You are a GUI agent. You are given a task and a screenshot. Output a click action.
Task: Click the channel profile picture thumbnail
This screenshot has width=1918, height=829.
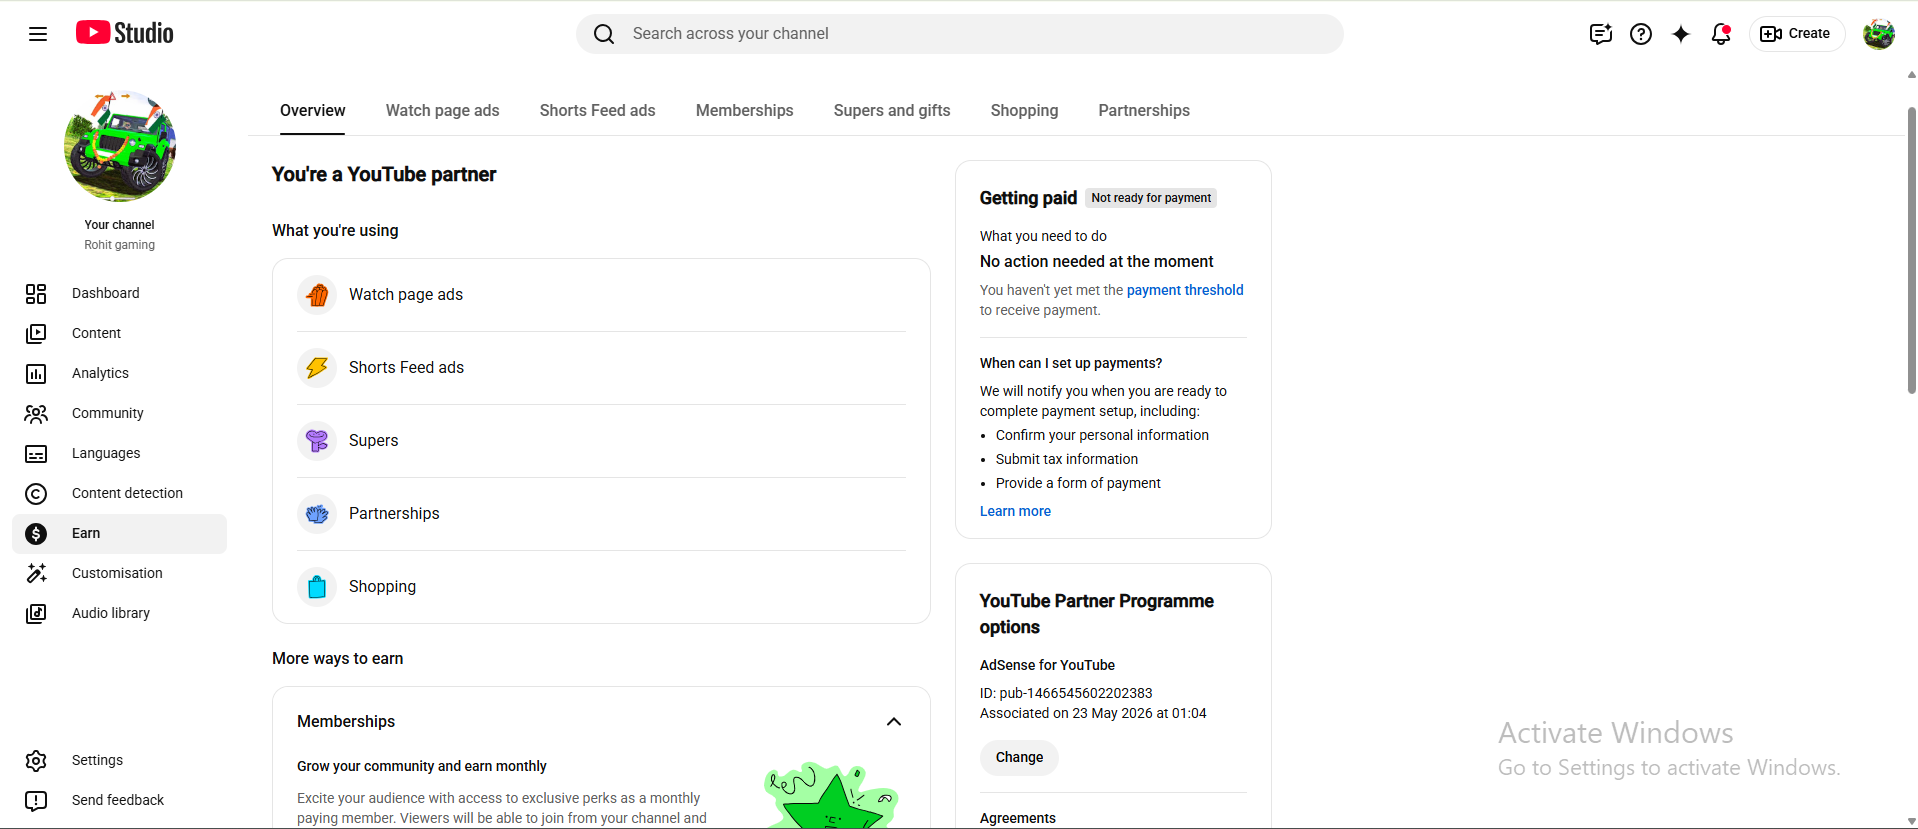point(120,146)
